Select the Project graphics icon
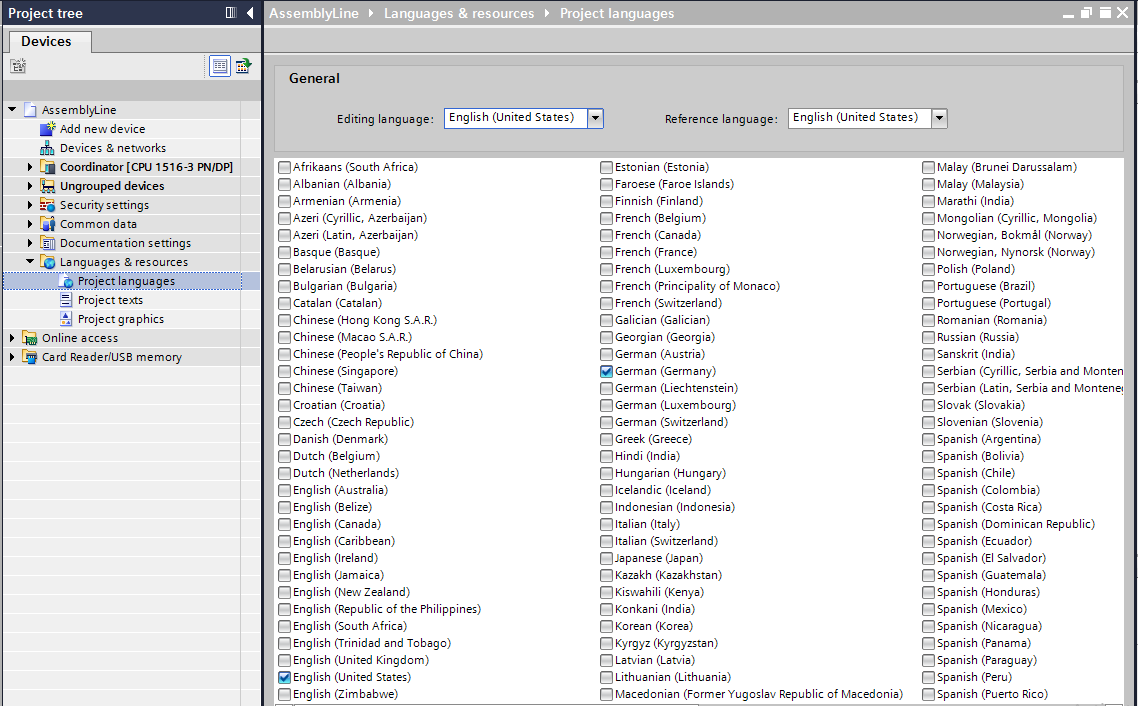The height and width of the screenshot is (706, 1138). coord(67,319)
